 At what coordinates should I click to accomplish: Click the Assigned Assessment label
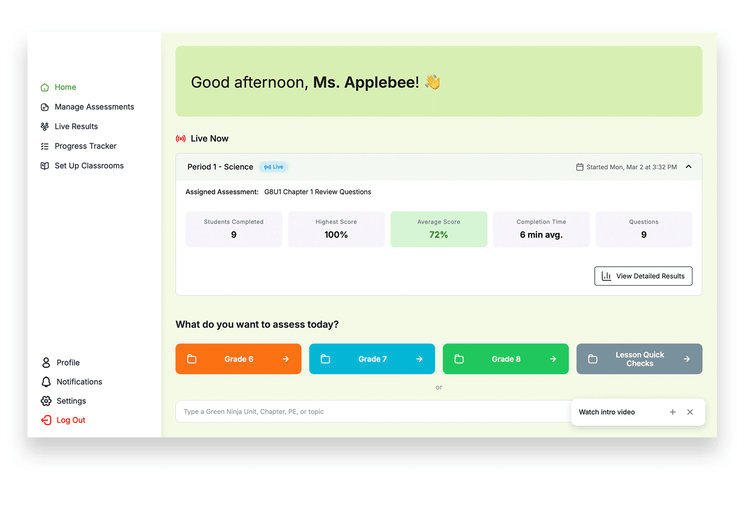(x=222, y=192)
